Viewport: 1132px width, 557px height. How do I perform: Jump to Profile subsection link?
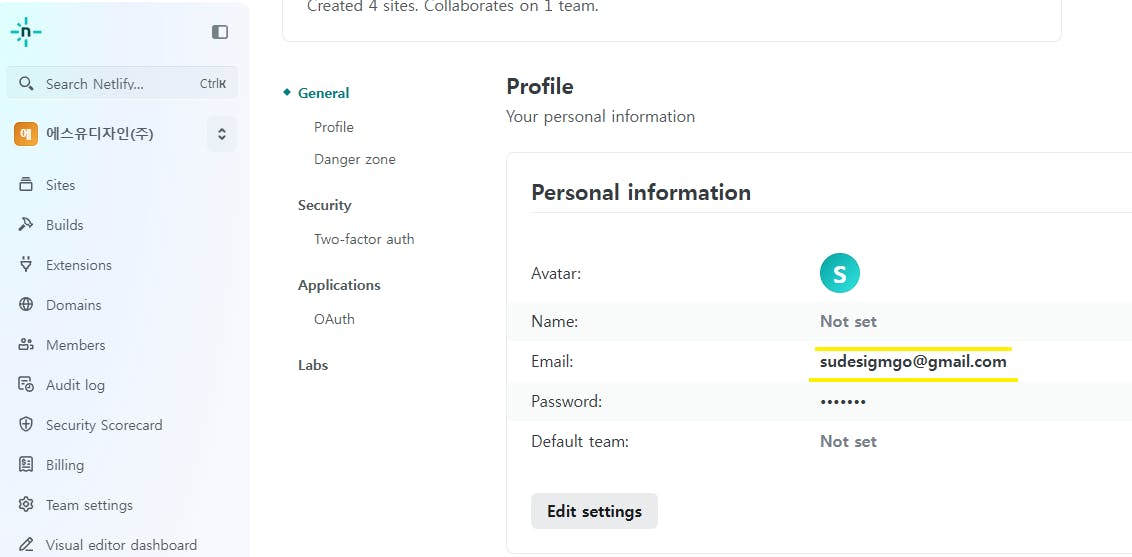click(x=334, y=127)
